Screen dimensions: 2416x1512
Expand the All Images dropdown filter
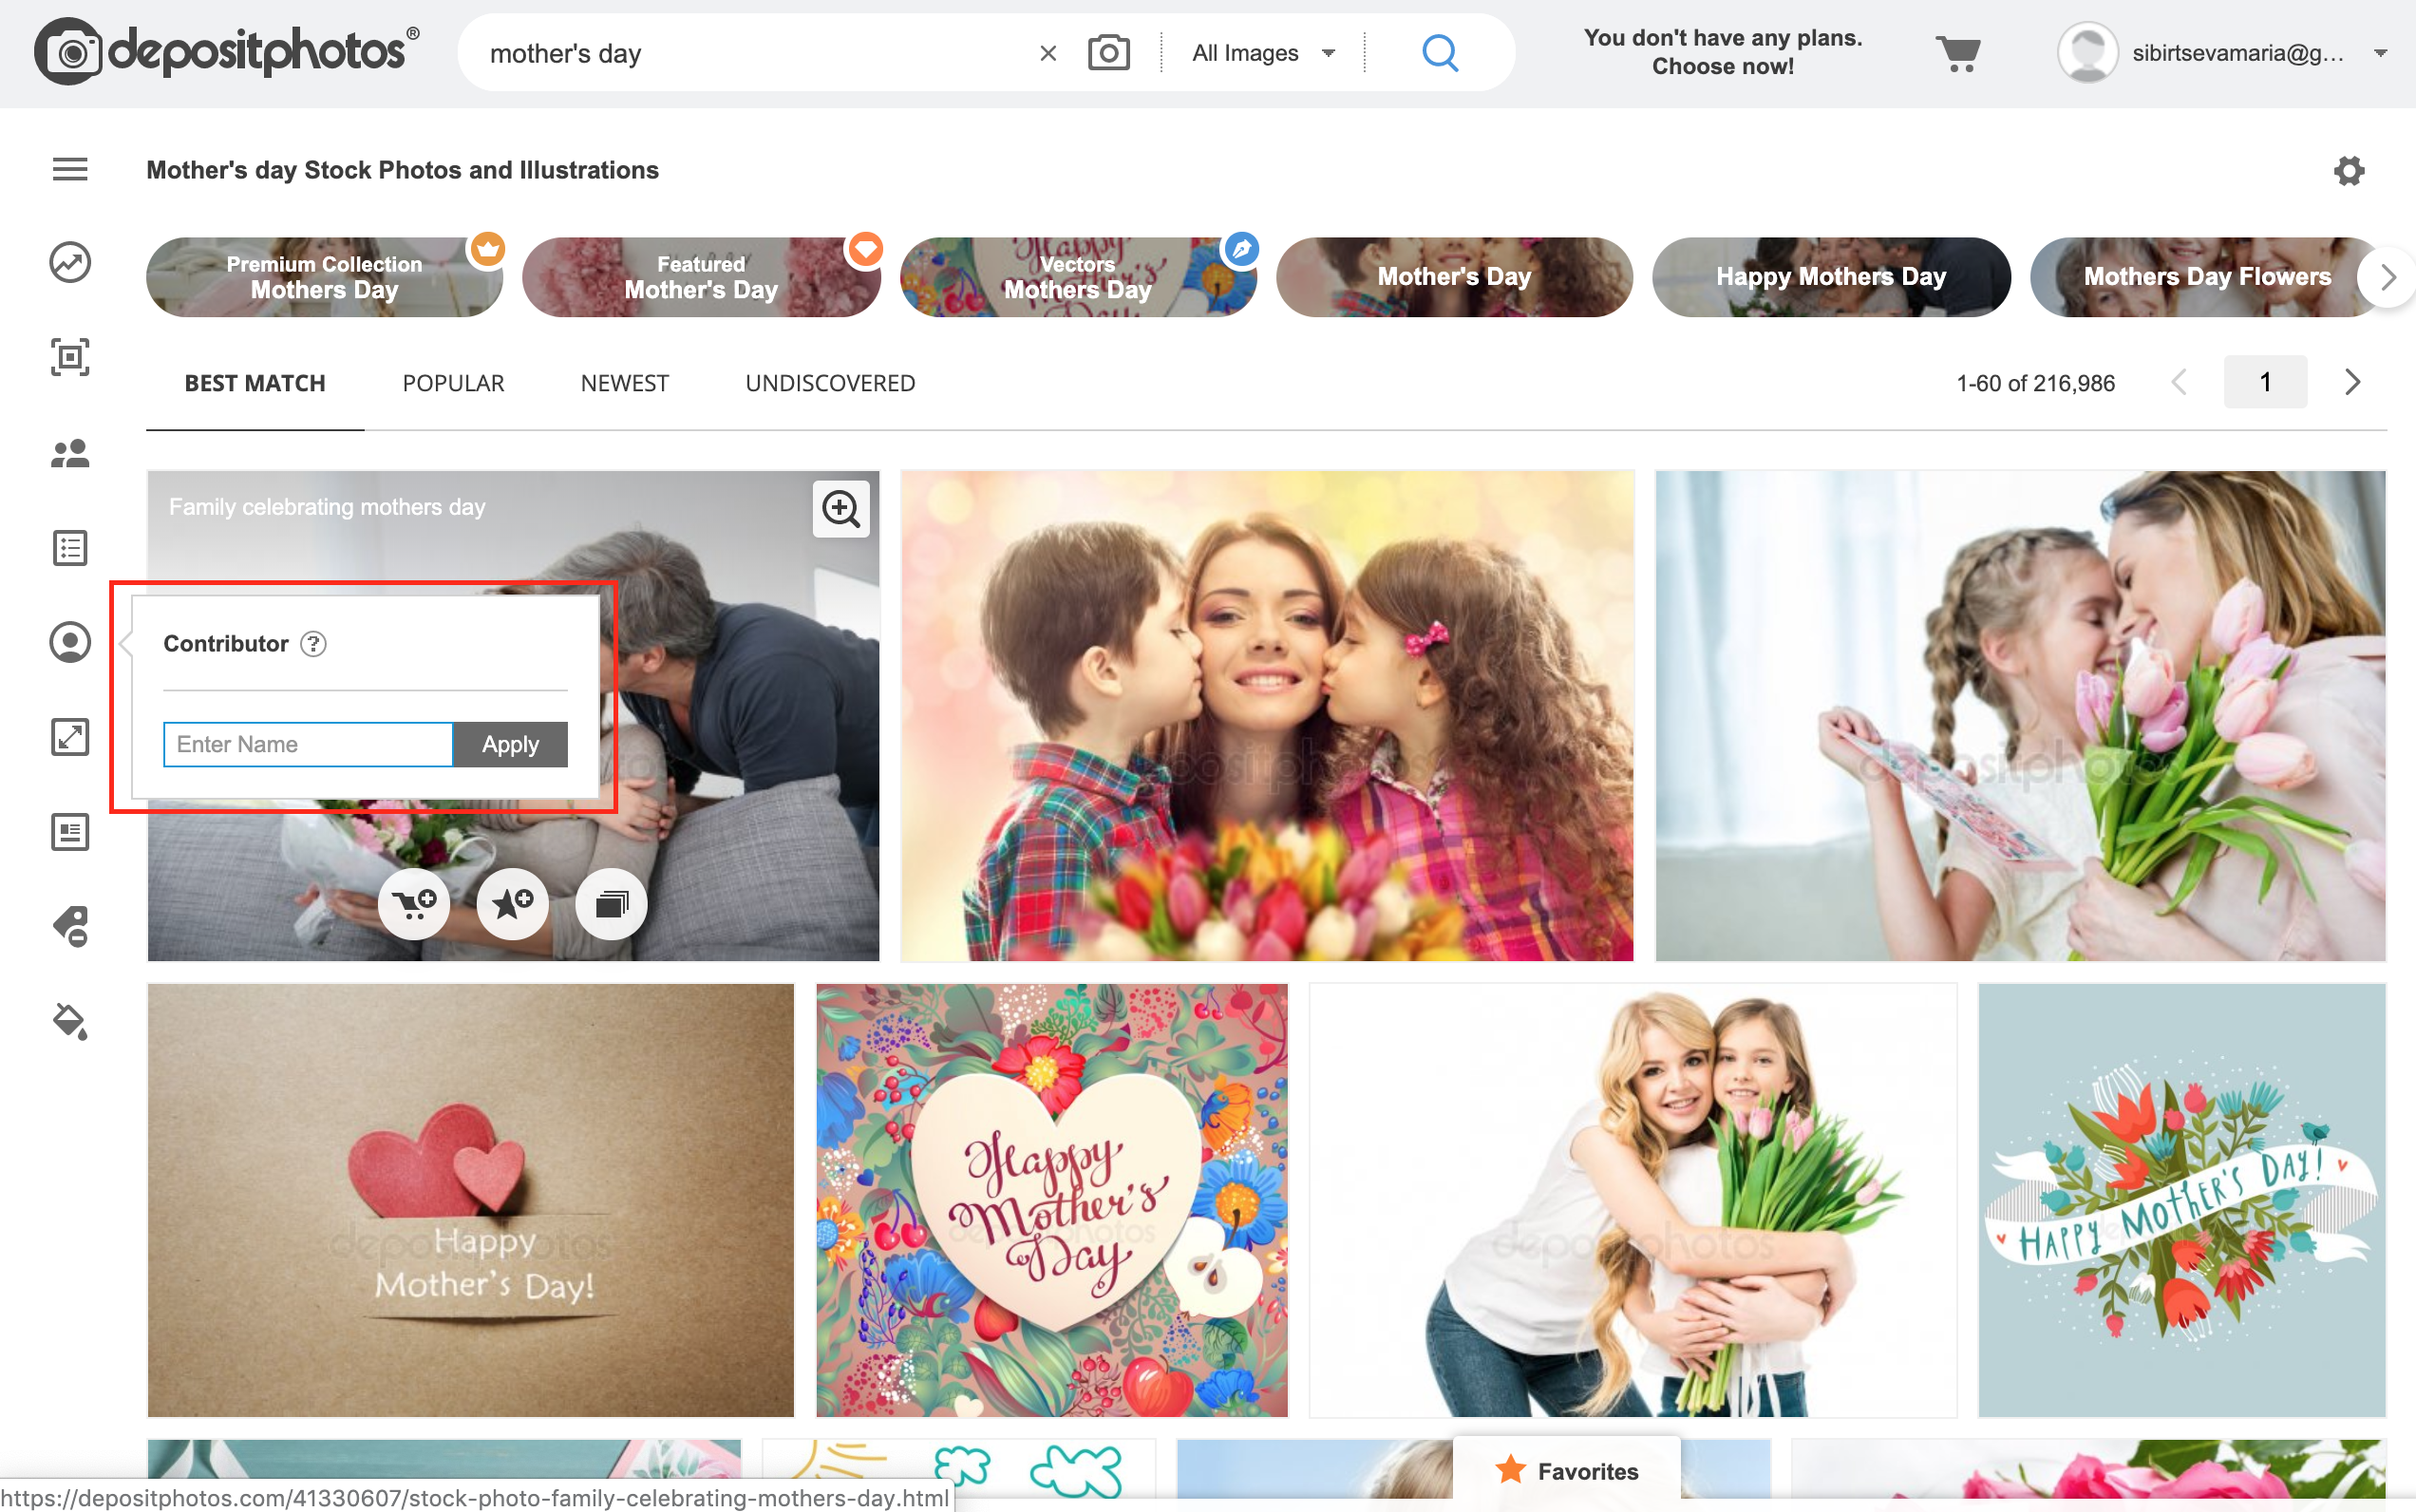[1265, 54]
